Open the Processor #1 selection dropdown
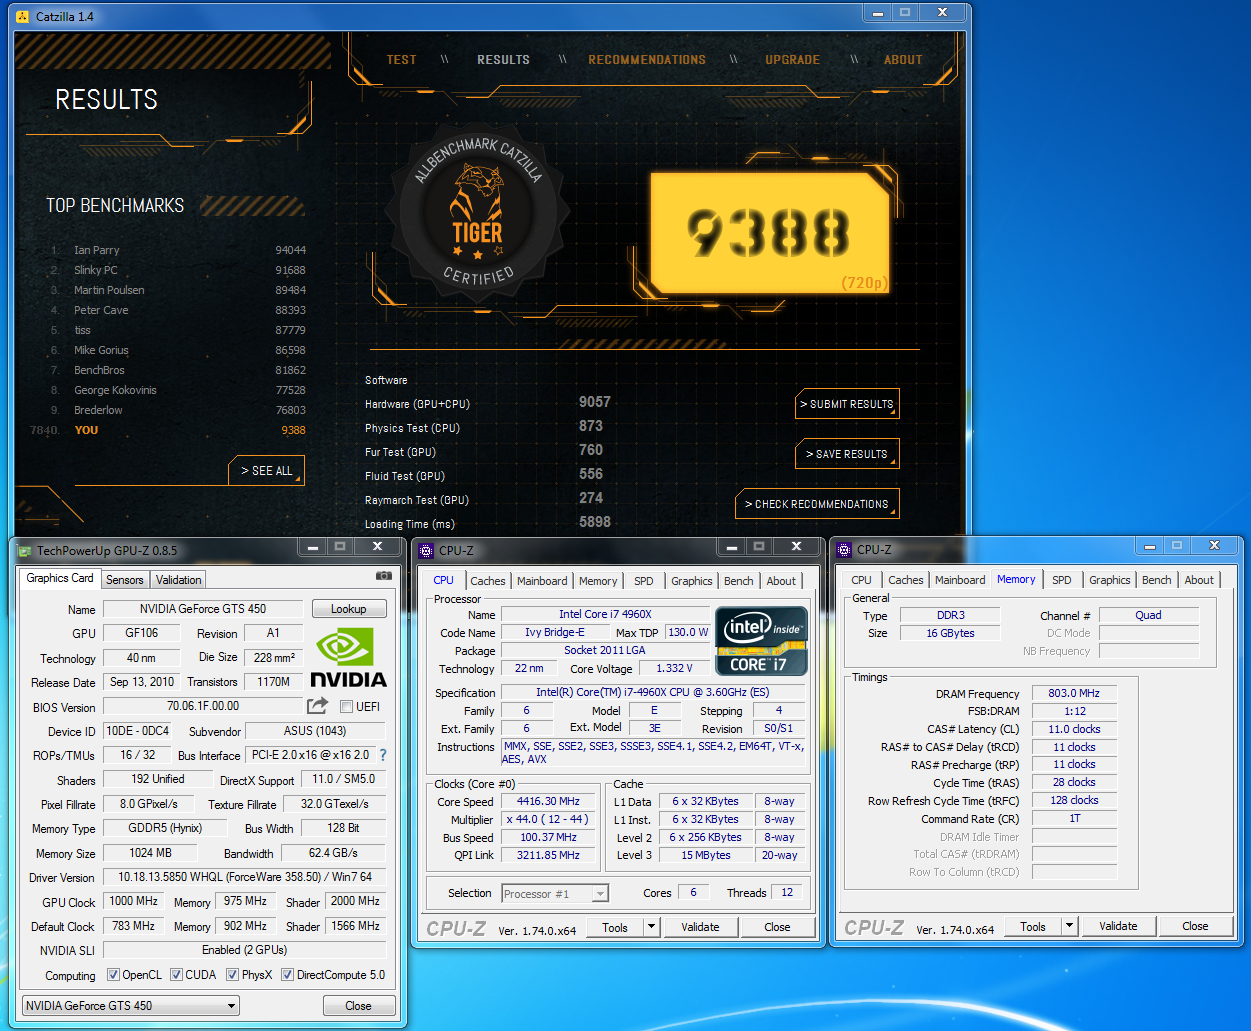The image size is (1251, 1031). pyautogui.click(x=555, y=894)
